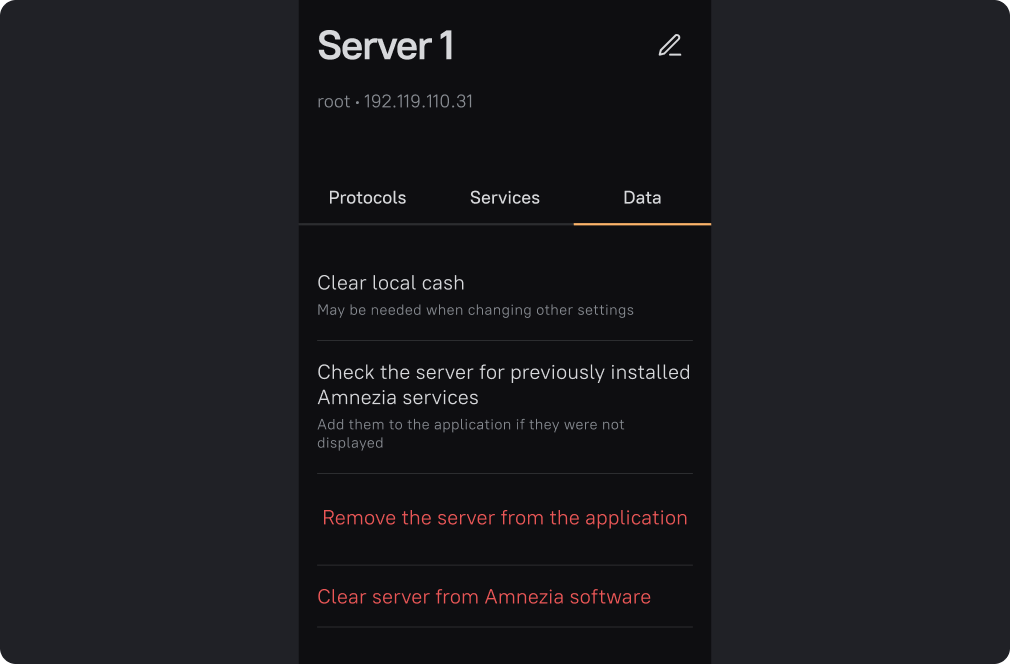Viewport: 1010px width, 664px height.
Task: Click Clear server from Amnezia software
Action: 484,597
